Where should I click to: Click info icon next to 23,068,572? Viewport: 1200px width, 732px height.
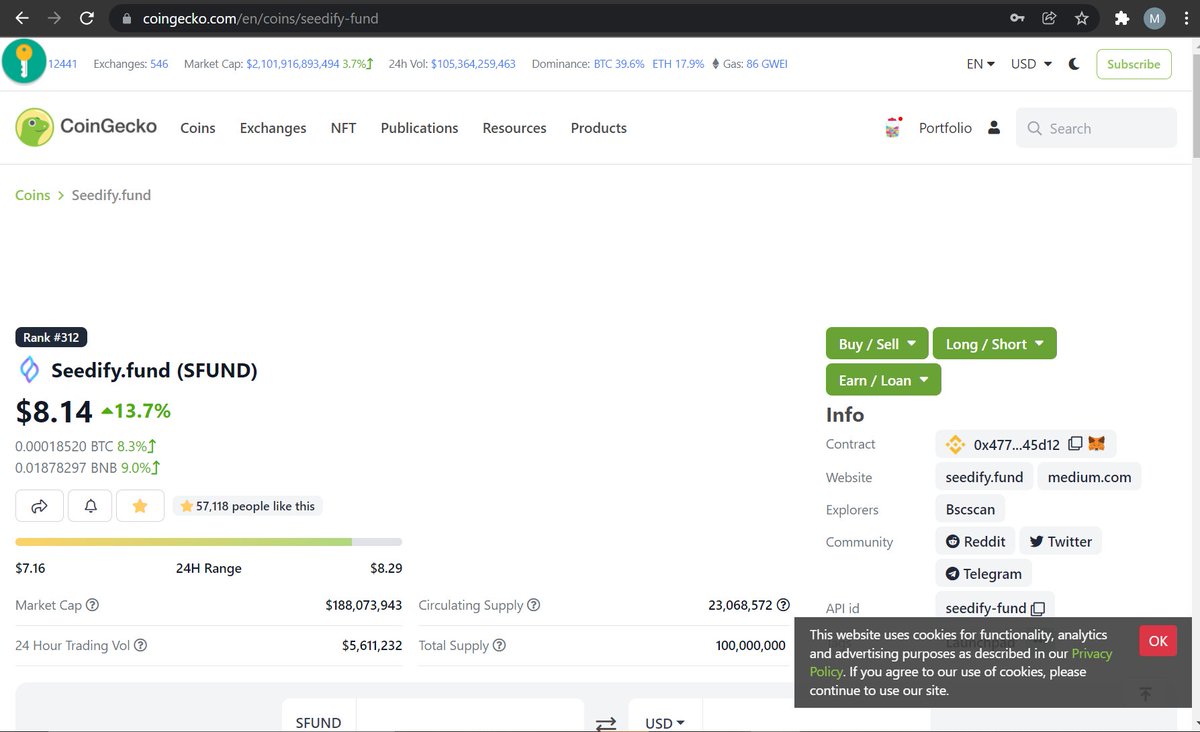(x=783, y=605)
